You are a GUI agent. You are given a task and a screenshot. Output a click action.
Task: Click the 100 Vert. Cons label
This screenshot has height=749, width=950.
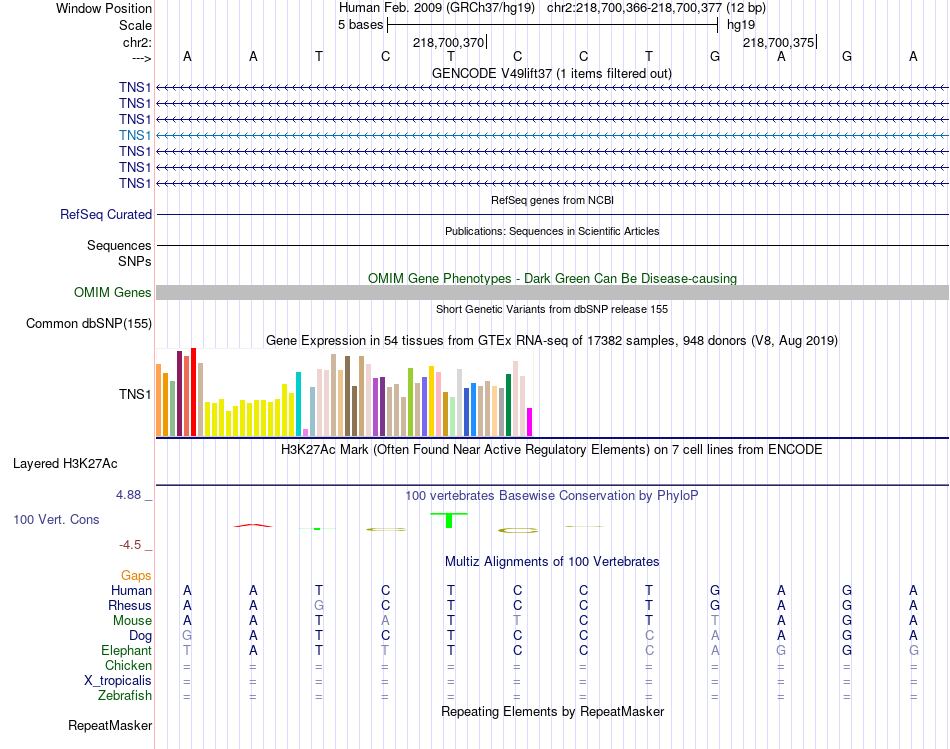56,519
